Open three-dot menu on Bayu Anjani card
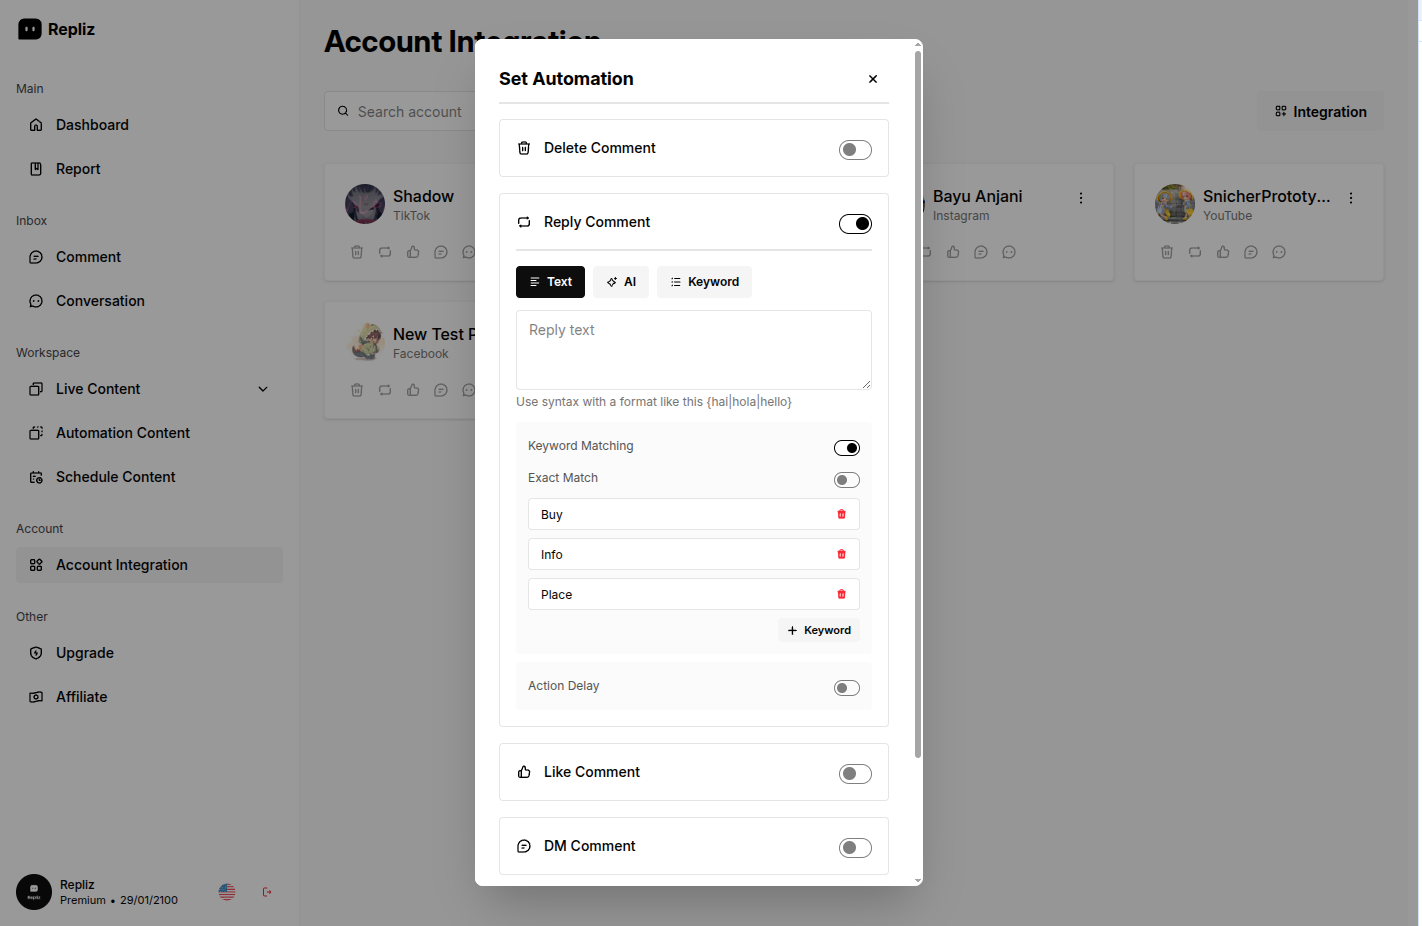Image resolution: width=1422 pixels, height=926 pixels. (1081, 198)
